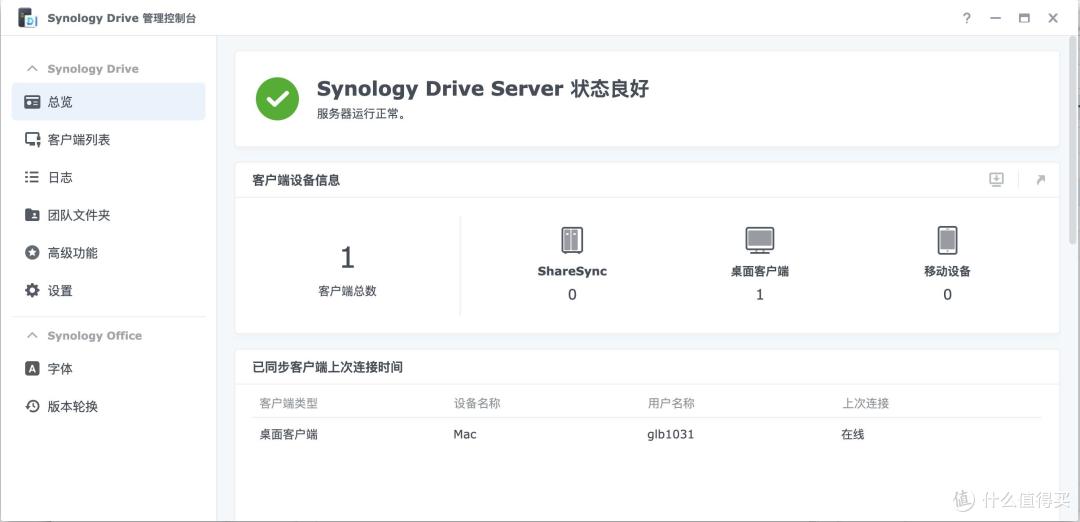Click the client download icon in 客户端设备信息 header
Viewport: 1080px width, 522px height.
coord(996,180)
